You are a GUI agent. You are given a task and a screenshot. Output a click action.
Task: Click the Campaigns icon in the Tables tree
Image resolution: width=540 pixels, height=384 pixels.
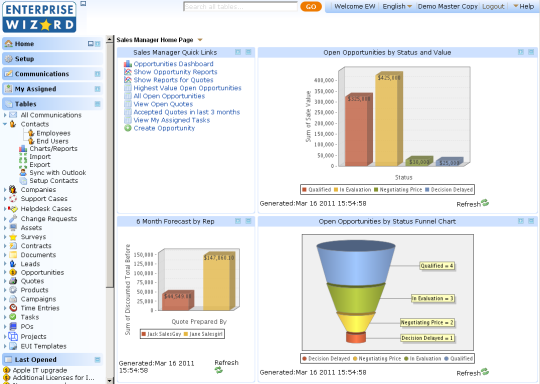click(x=13, y=299)
